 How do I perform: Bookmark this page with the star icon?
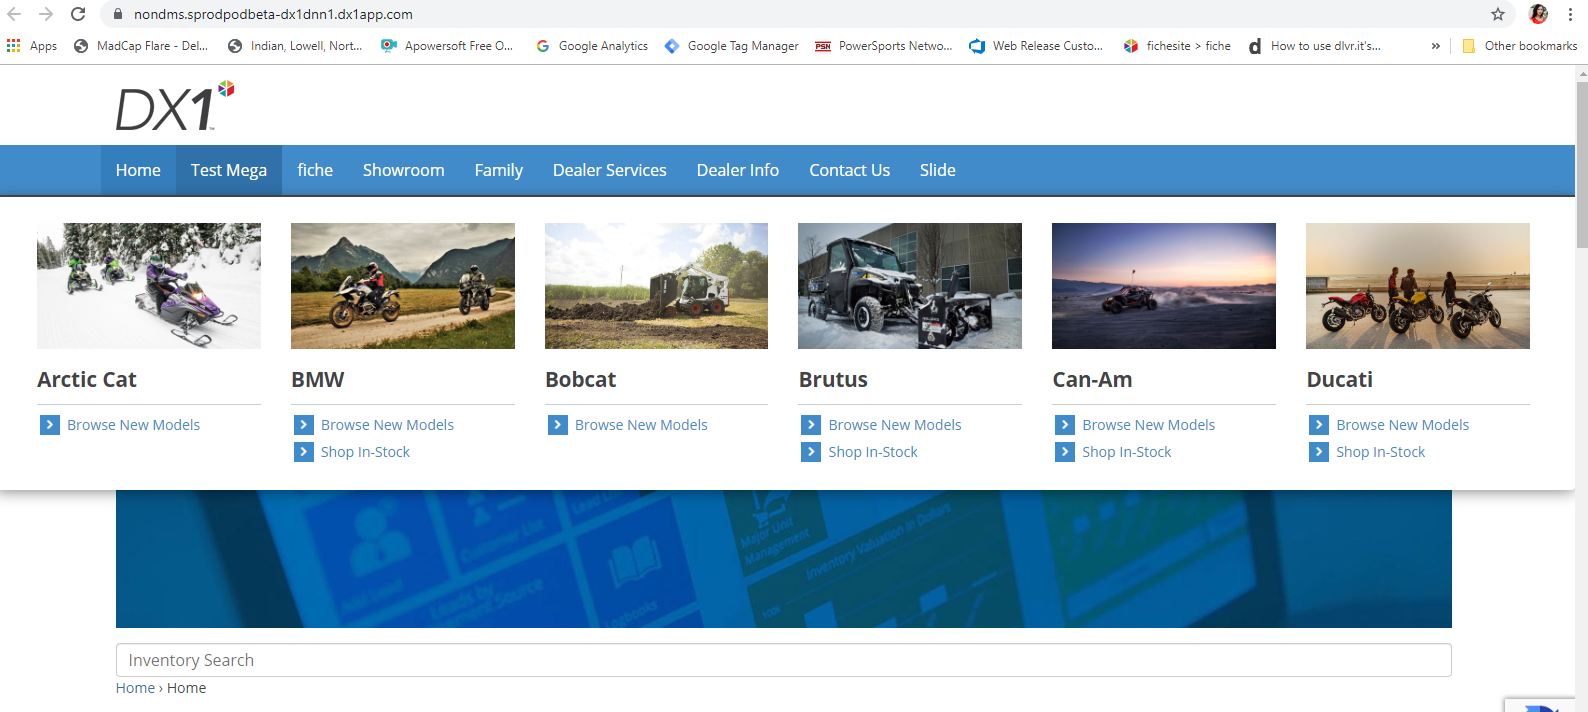click(1498, 14)
